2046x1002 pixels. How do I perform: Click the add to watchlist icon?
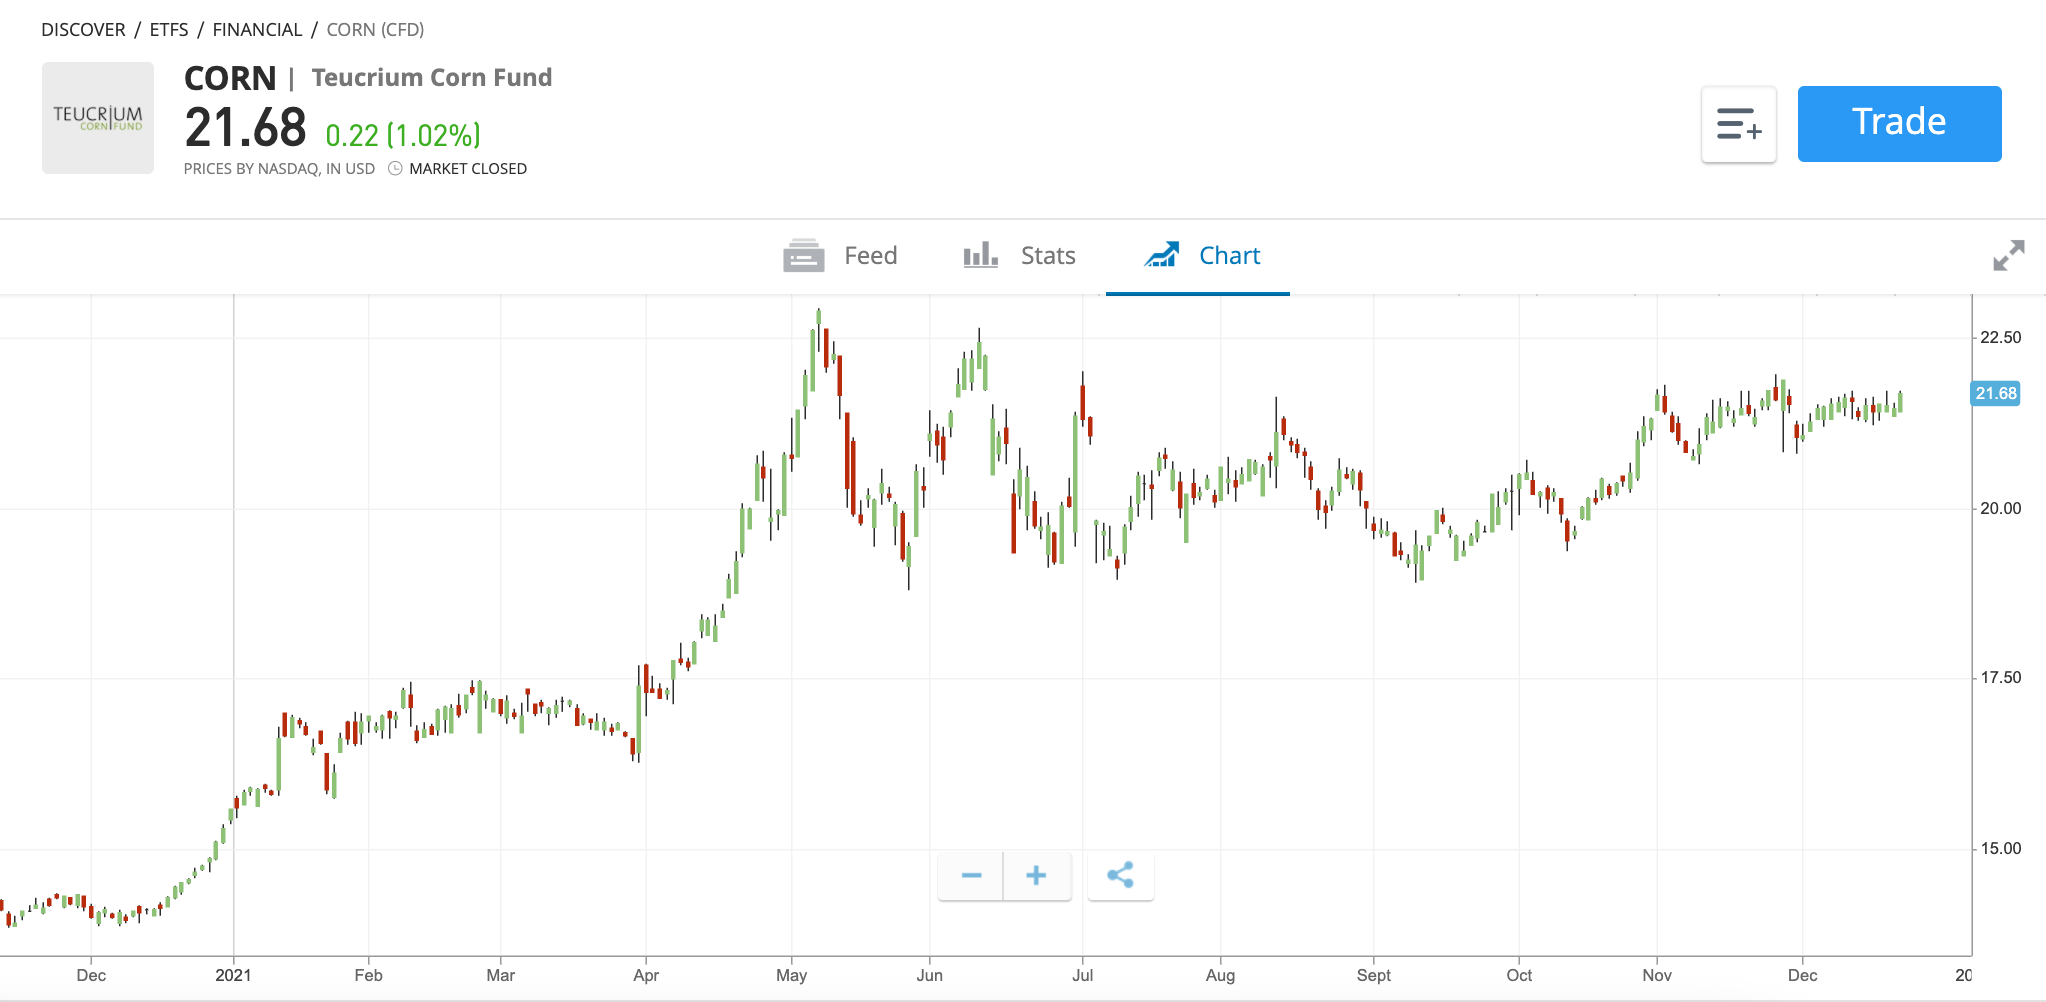(x=1739, y=124)
